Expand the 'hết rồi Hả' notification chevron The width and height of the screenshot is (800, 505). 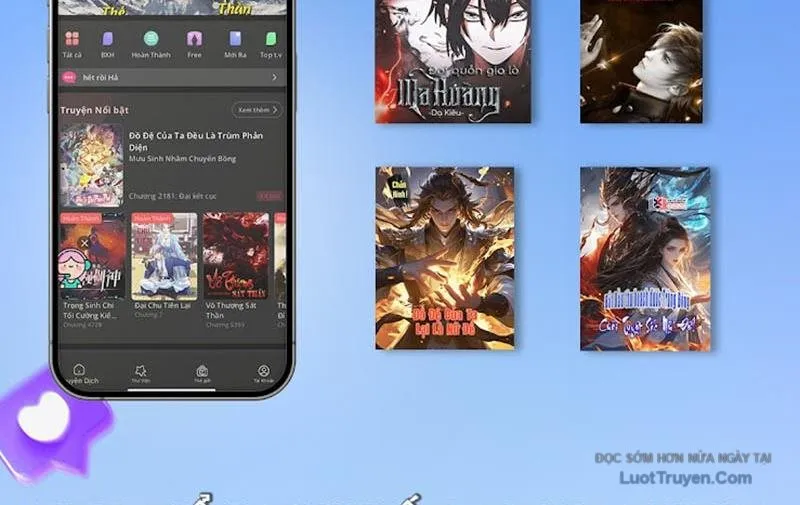[x=274, y=77]
